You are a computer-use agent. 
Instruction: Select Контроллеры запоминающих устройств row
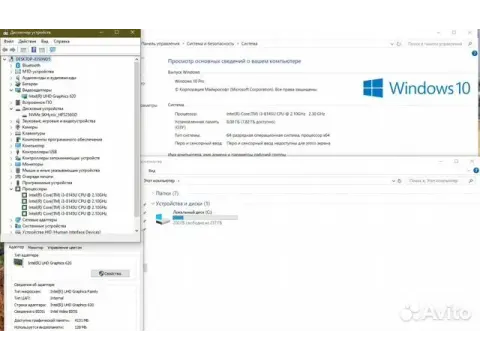(61, 158)
